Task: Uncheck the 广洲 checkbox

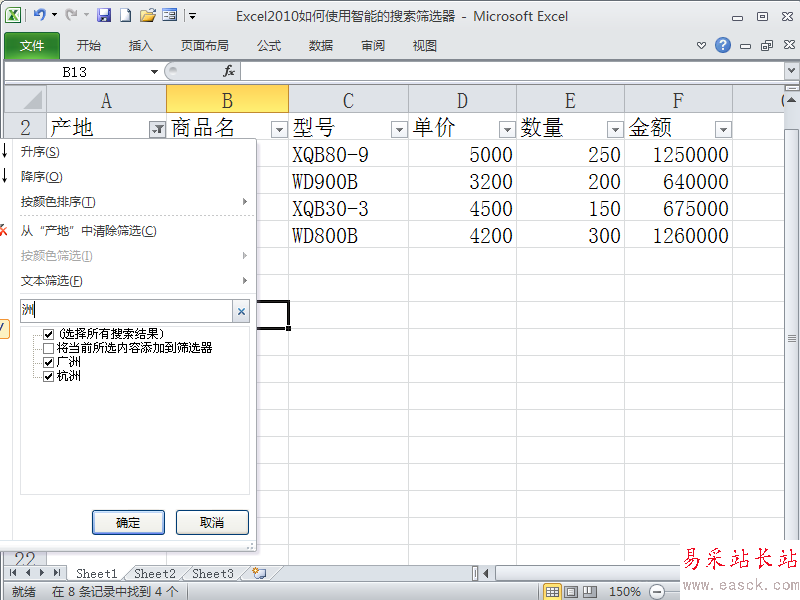Action: (x=48, y=362)
